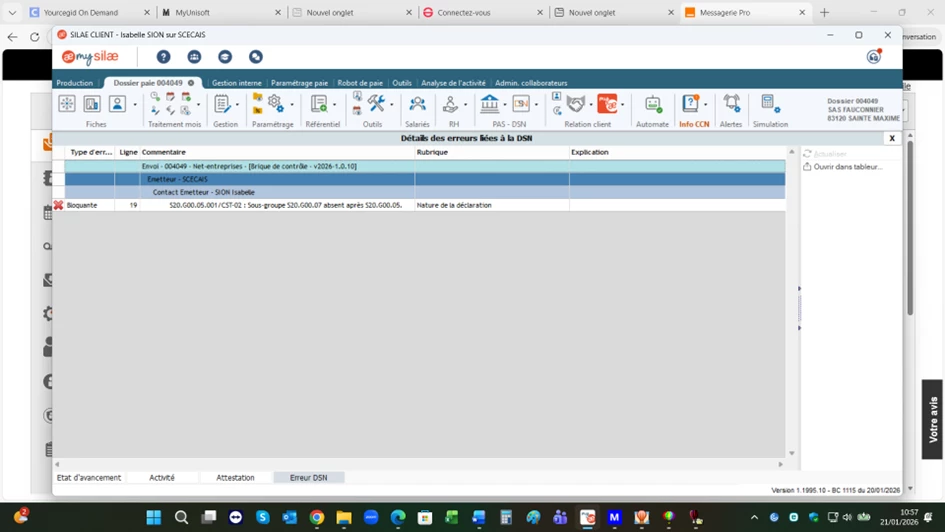Open the Simulation calculator icon

coord(770,104)
